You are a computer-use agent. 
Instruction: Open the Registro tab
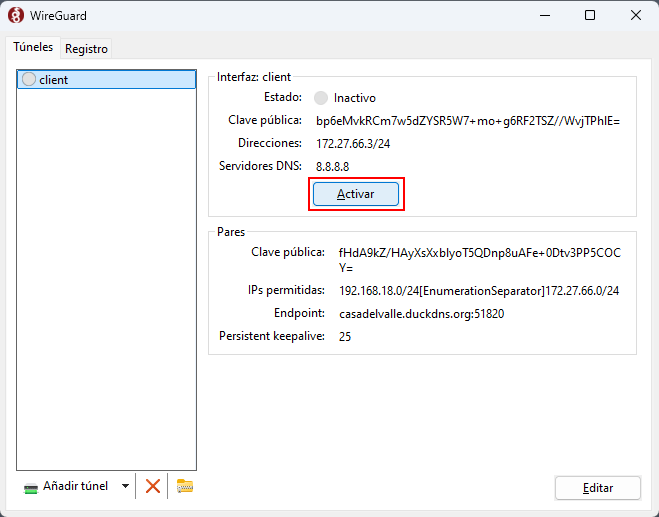point(87,48)
